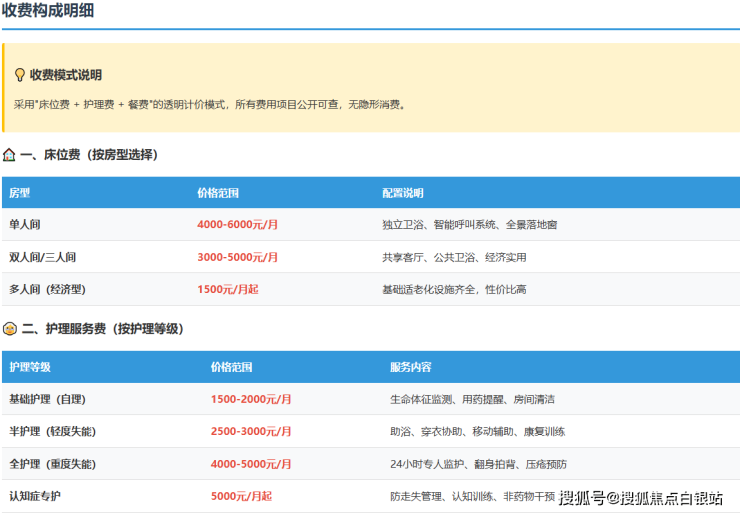
Task: Click the 搜狐号@搜狐焦点白银站 watermark
Action: (640, 498)
